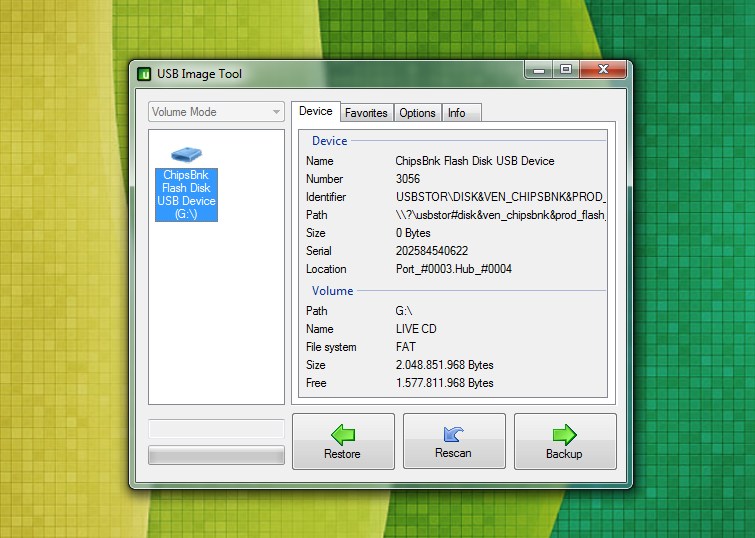Click the green Restore arrow icon
Image resolution: width=755 pixels, height=538 pixels.
pos(343,434)
